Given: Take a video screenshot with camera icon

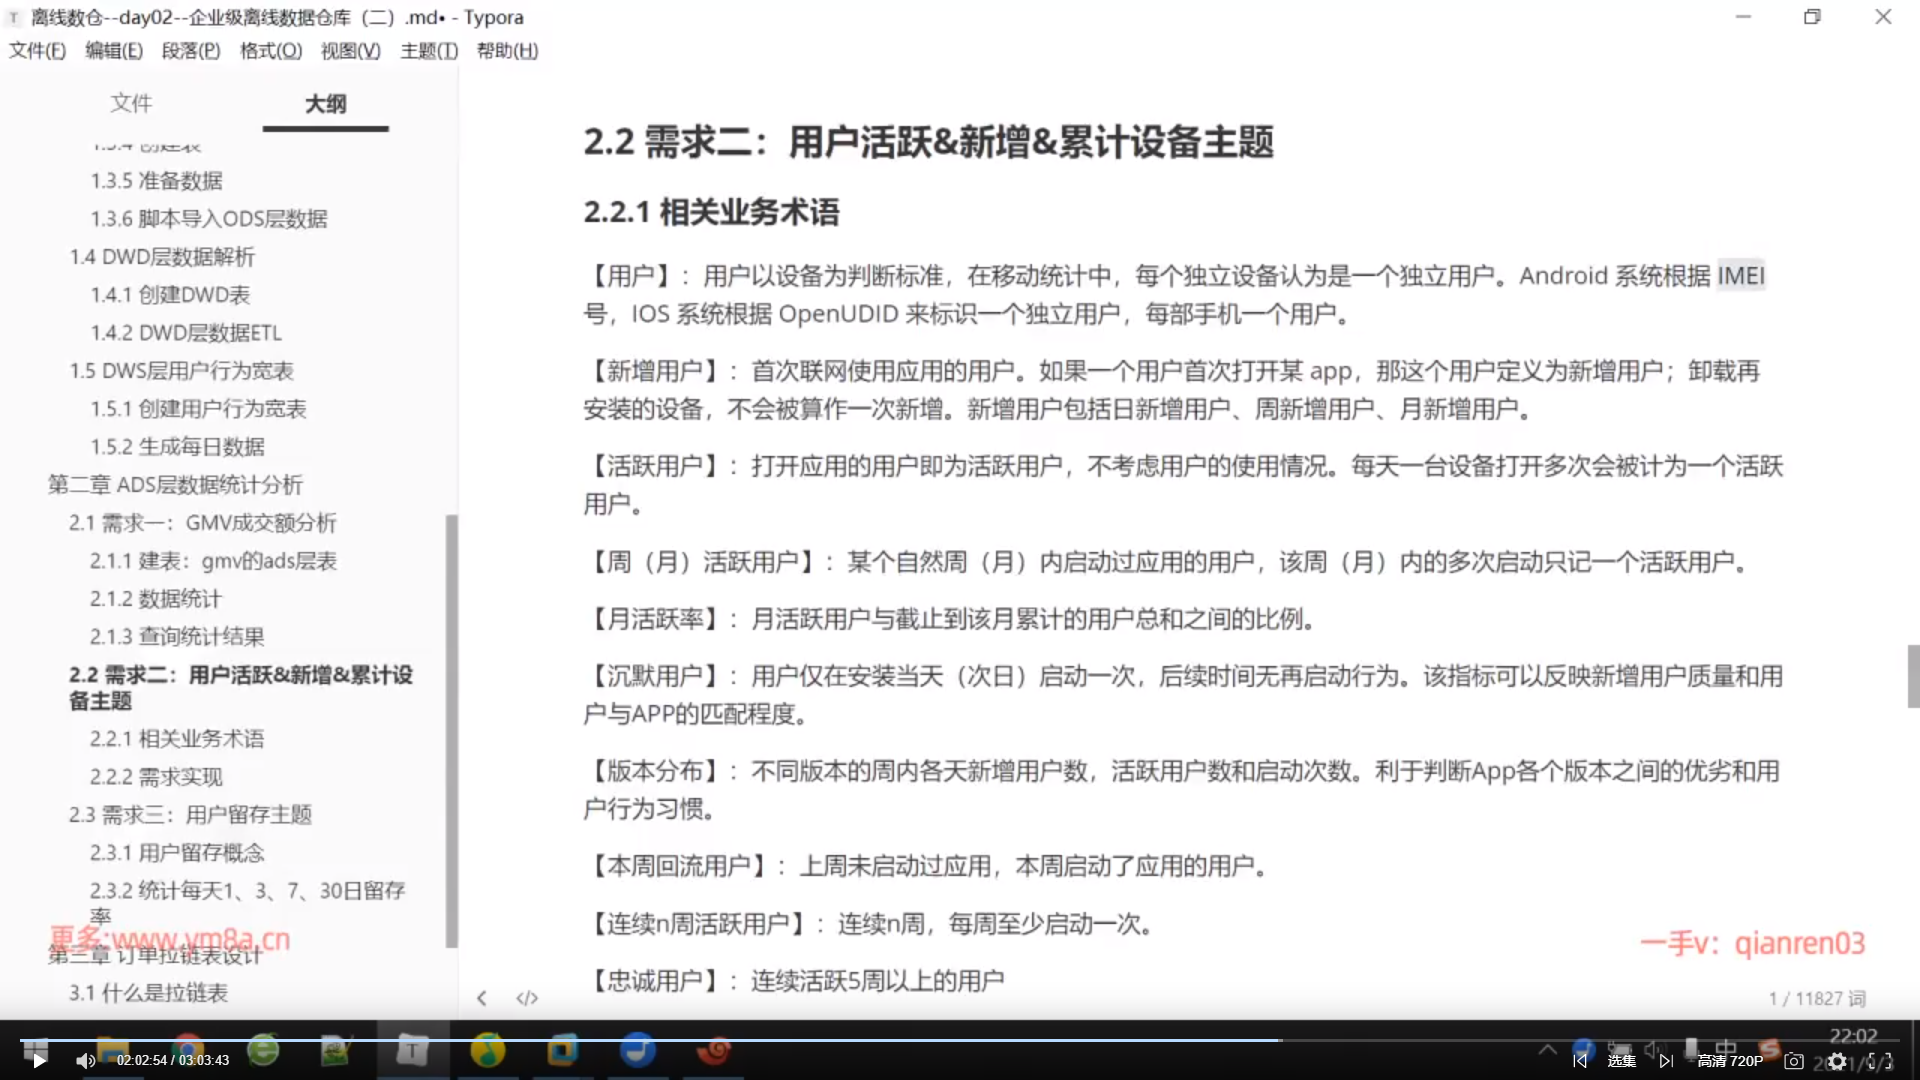Looking at the screenshot, I should [x=1794, y=1061].
